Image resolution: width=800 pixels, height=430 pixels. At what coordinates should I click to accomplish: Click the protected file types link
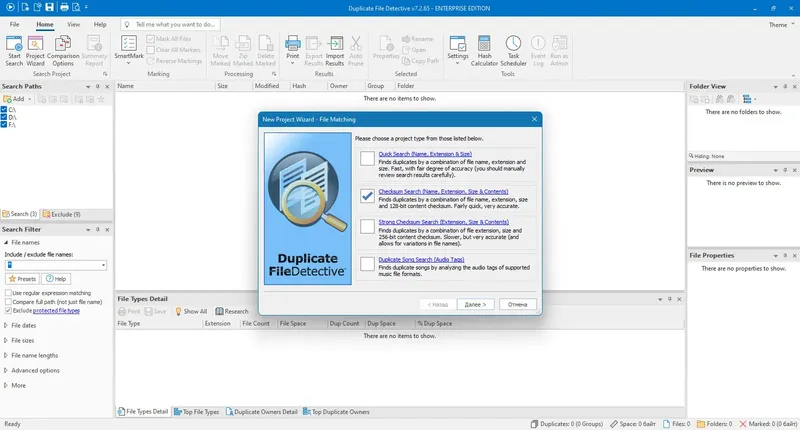(x=56, y=311)
